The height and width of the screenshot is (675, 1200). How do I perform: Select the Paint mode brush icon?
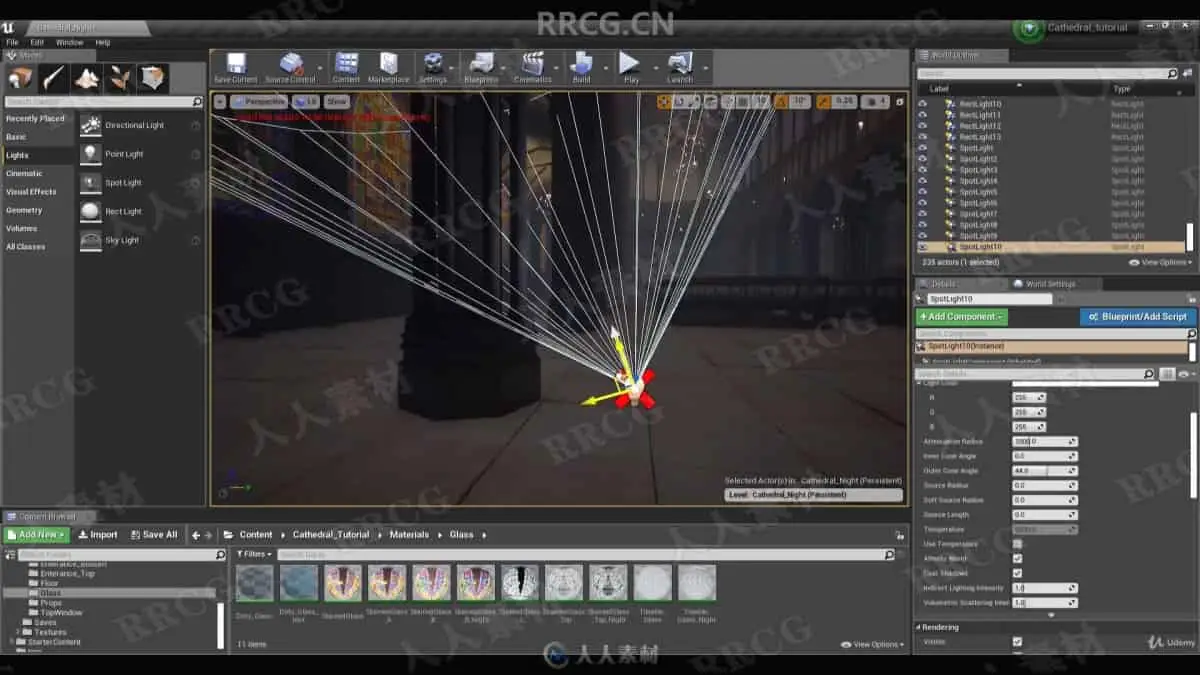click(53, 79)
